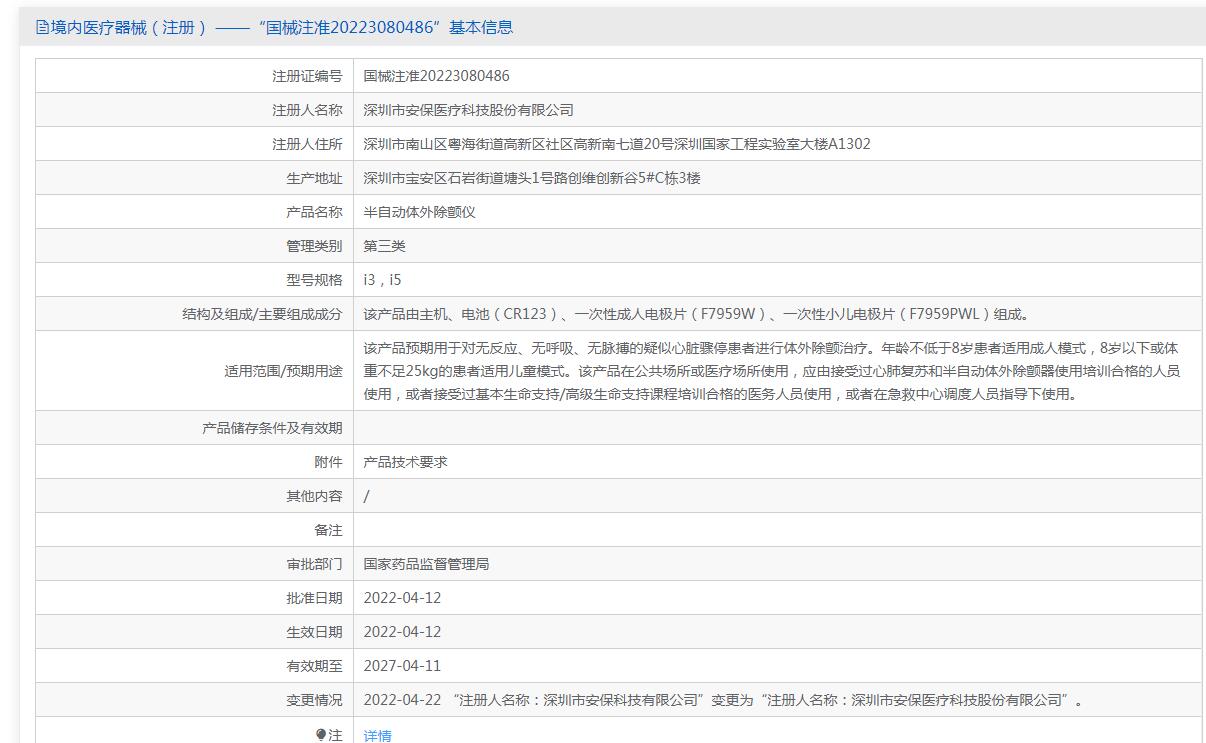Click the registrant address value cell
The image size is (1206, 743).
[x=616, y=144]
